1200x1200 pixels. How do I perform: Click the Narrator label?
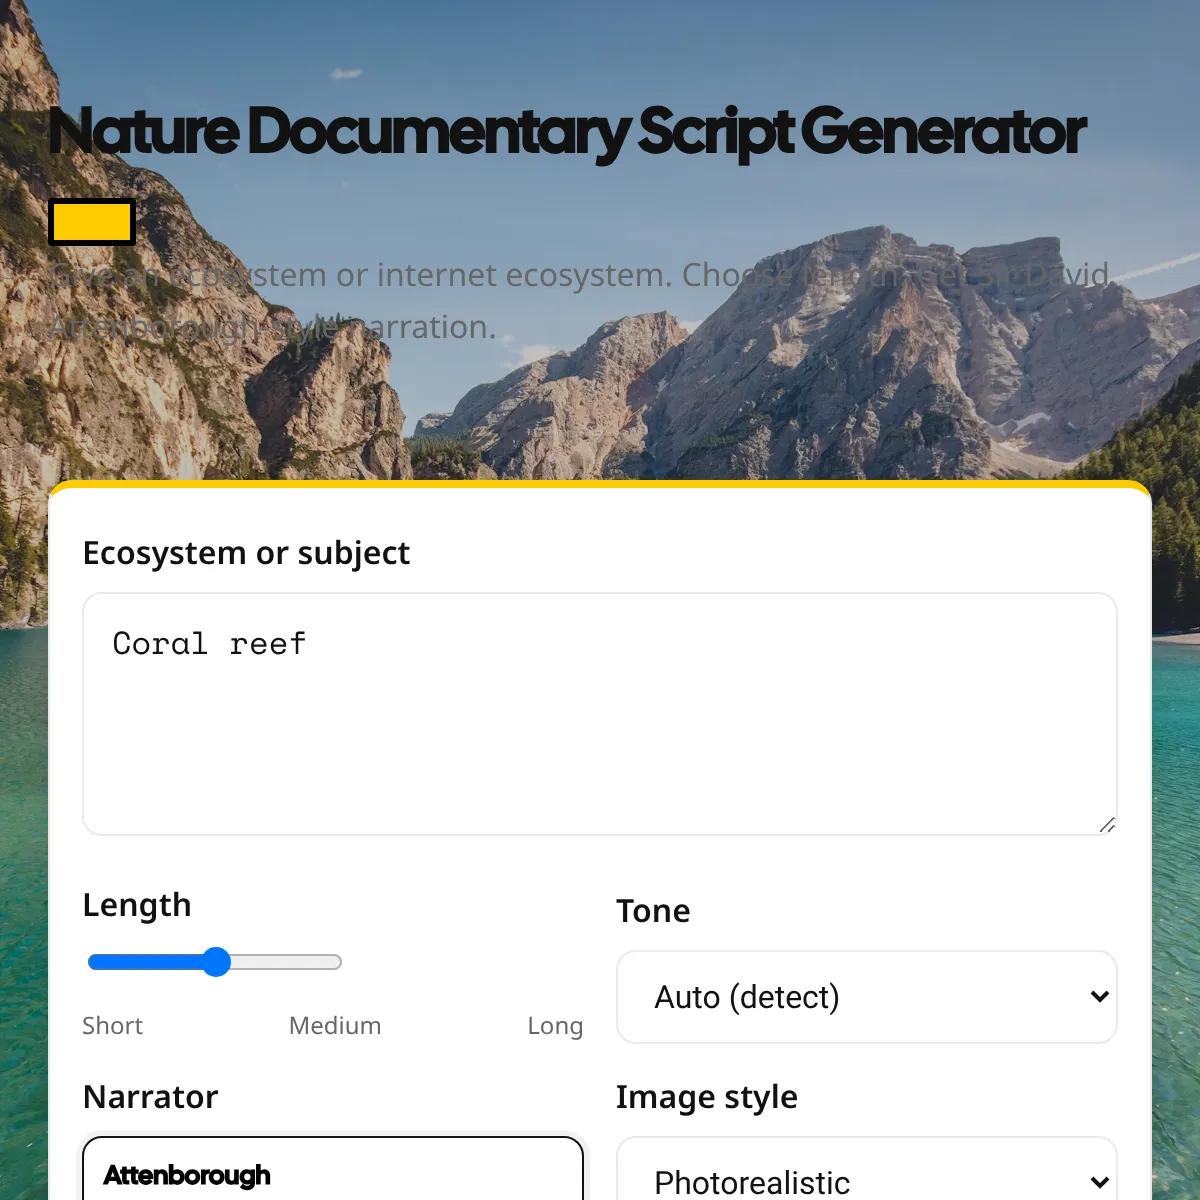151,1097
